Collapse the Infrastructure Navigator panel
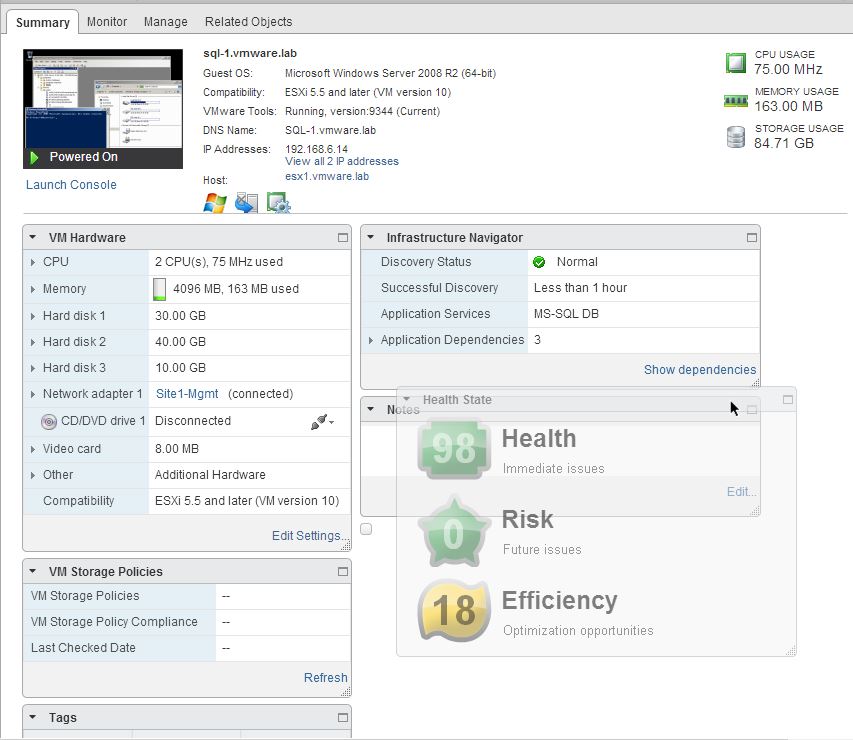 click(x=370, y=237)
